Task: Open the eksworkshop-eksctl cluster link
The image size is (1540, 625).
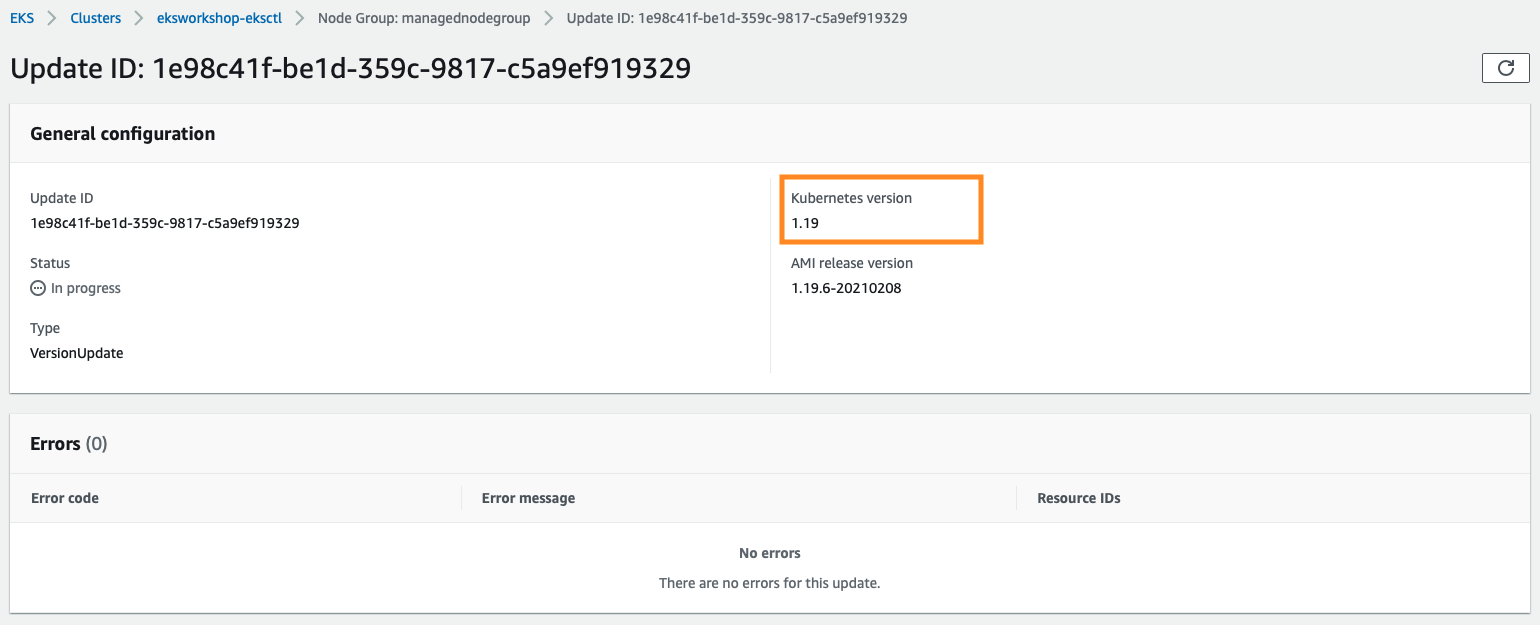Action: [x=219, y=18]
